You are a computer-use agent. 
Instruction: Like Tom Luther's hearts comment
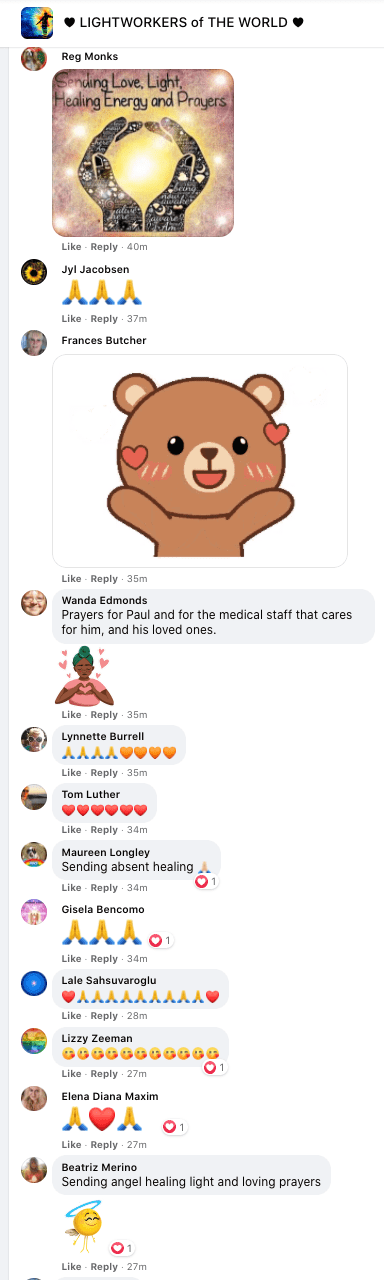pyautogui.click(x=71, y=830)
